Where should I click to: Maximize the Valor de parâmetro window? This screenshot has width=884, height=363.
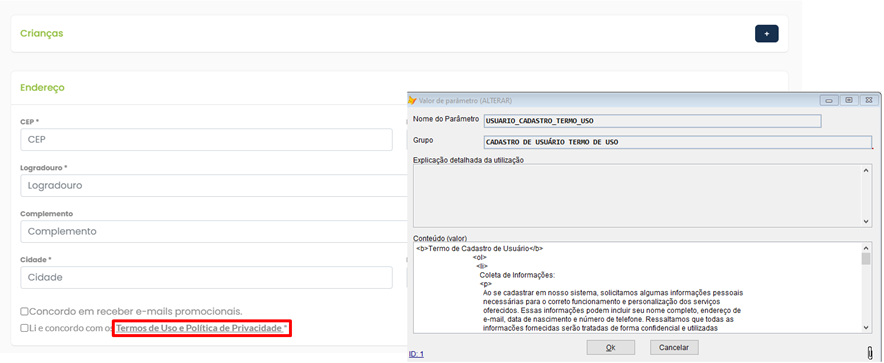848,100
